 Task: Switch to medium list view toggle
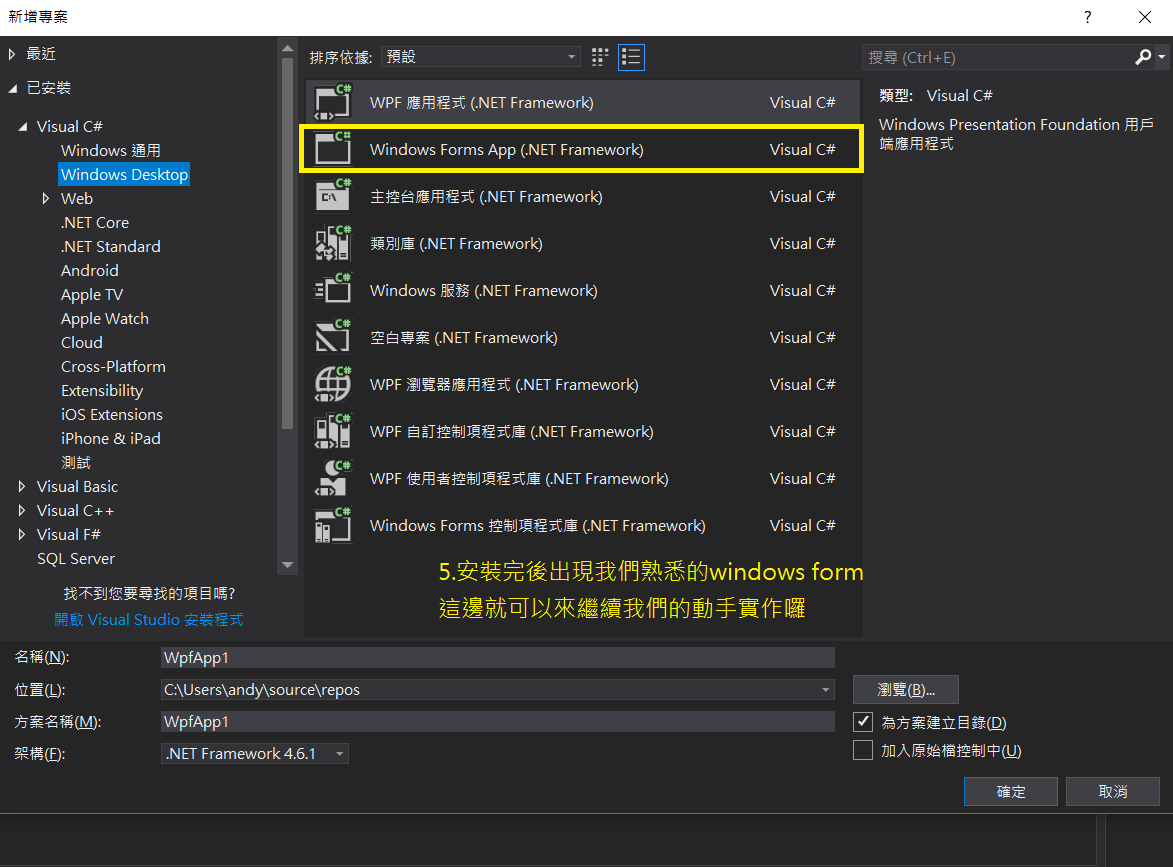click(631, 57)
